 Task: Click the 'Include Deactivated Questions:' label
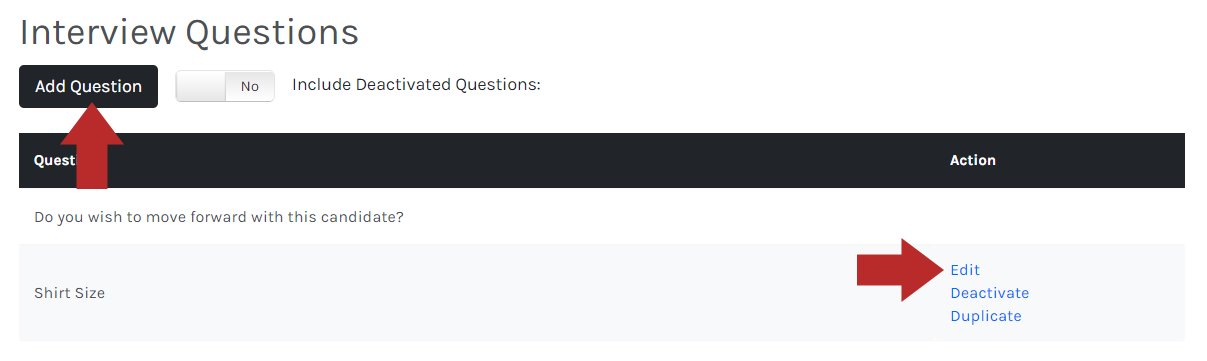[x=416, y=85]
